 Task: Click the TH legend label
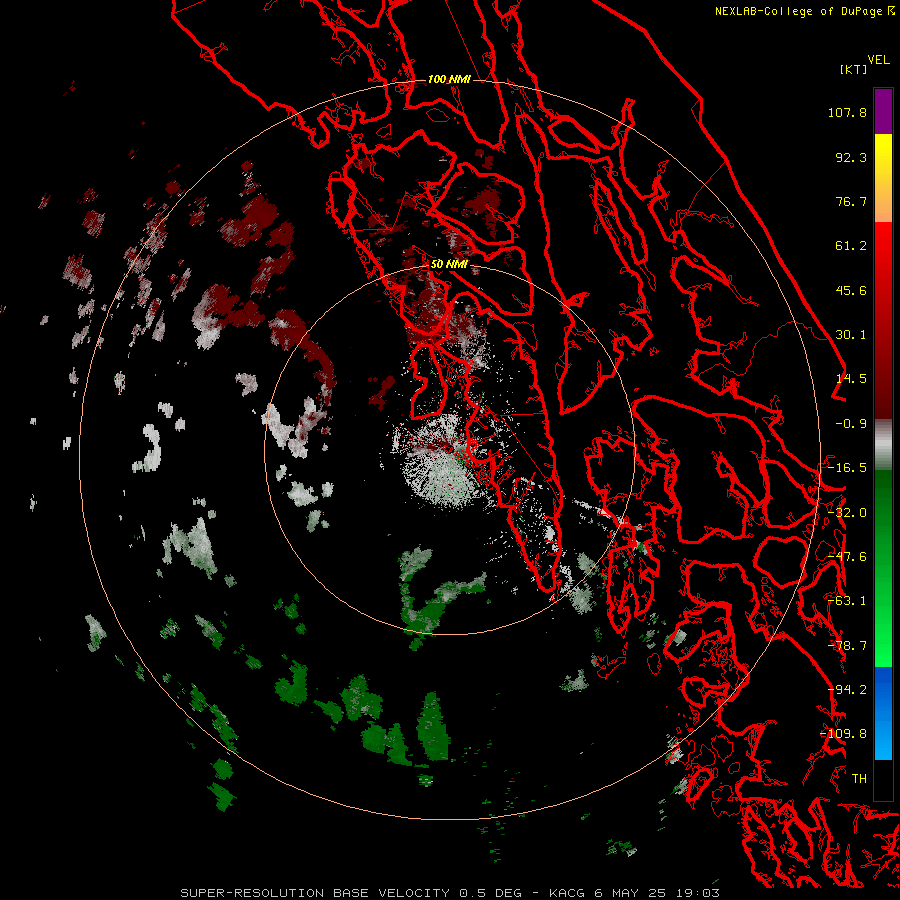(859, 779)
